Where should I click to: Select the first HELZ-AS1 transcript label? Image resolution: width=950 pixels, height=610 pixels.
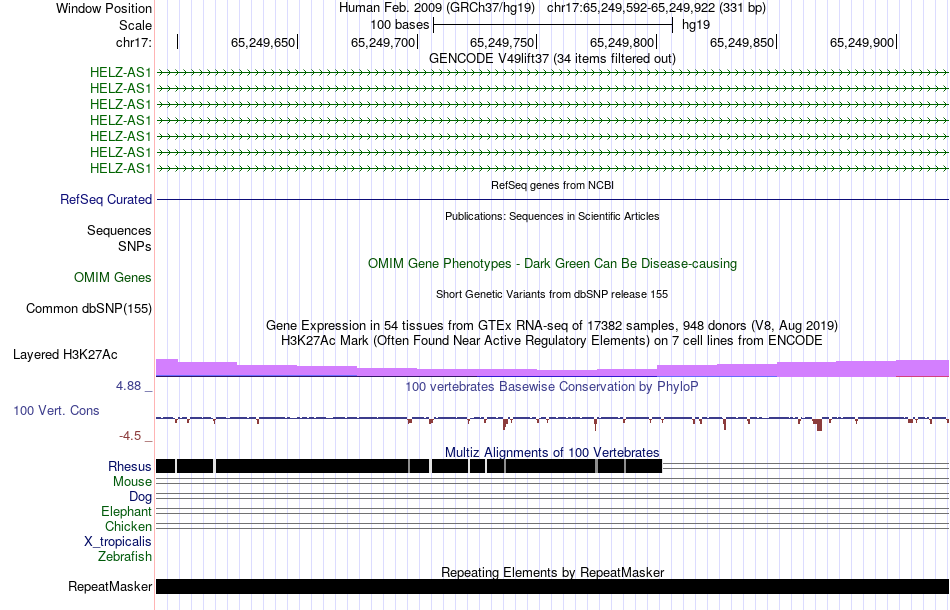pyautogui.click(x=121, y=73)
